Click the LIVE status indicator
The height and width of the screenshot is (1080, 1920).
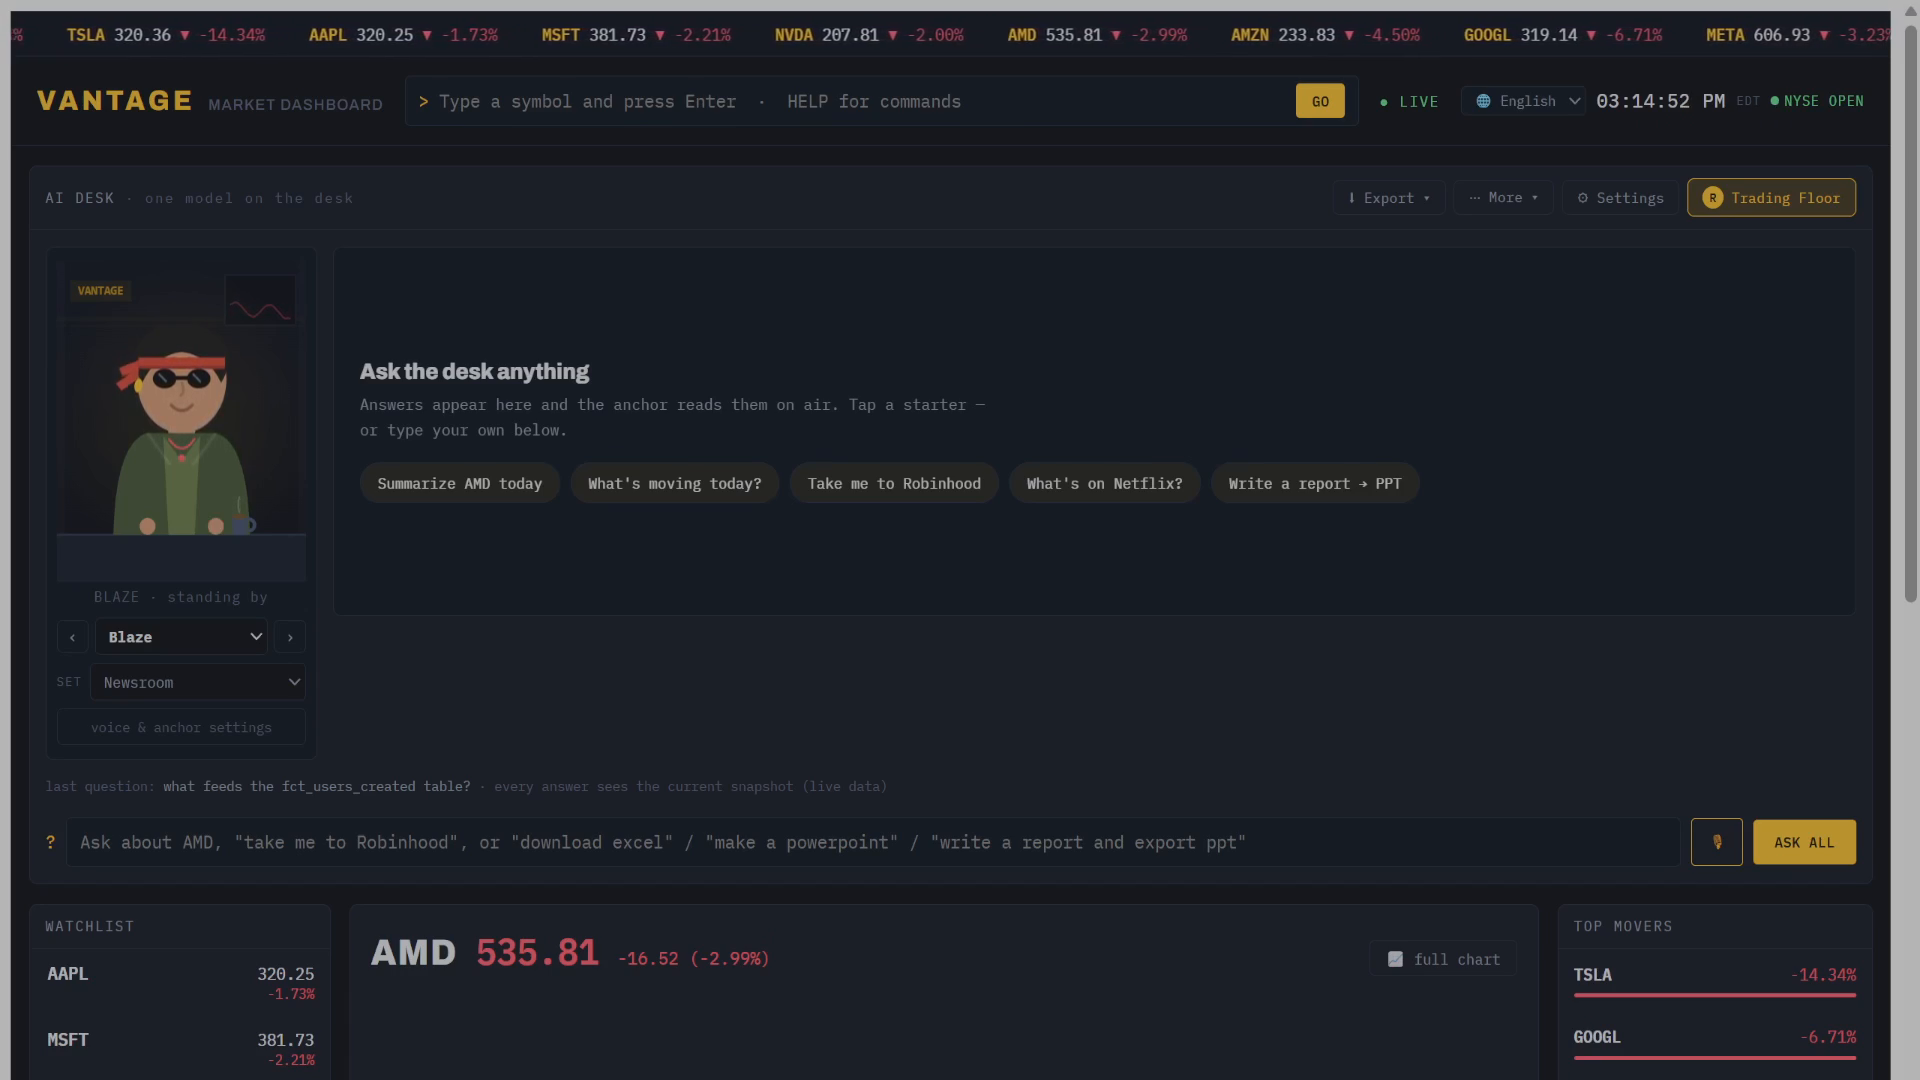coord(1409,102)
